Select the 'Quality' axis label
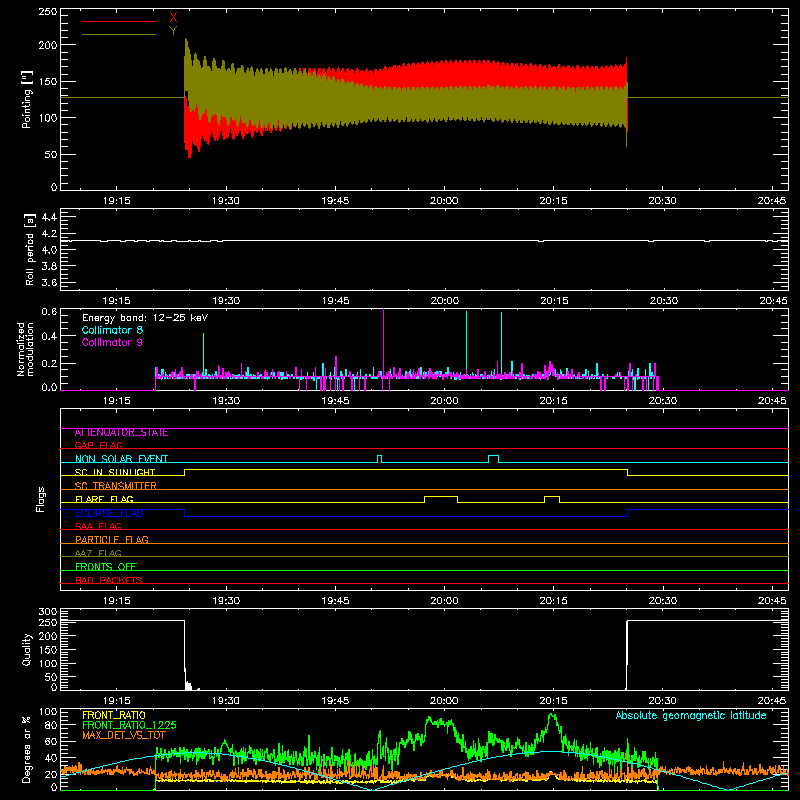 pyautogui.click(x=27, y=649)
